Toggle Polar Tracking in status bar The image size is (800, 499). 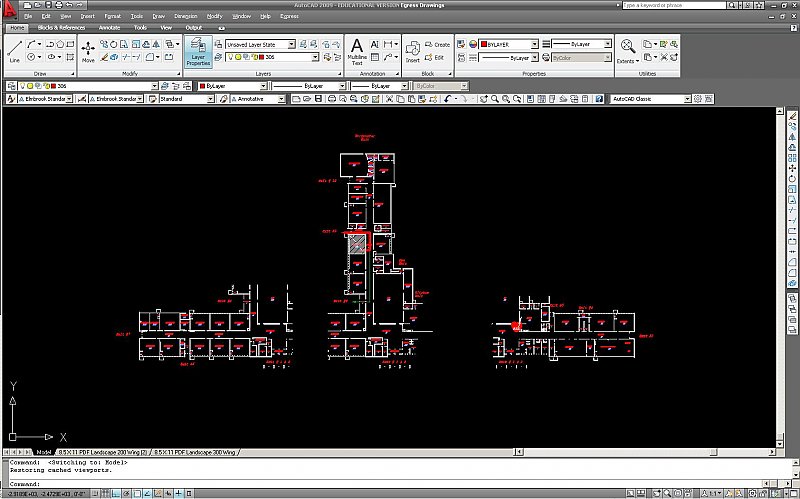tap(126, 493)
